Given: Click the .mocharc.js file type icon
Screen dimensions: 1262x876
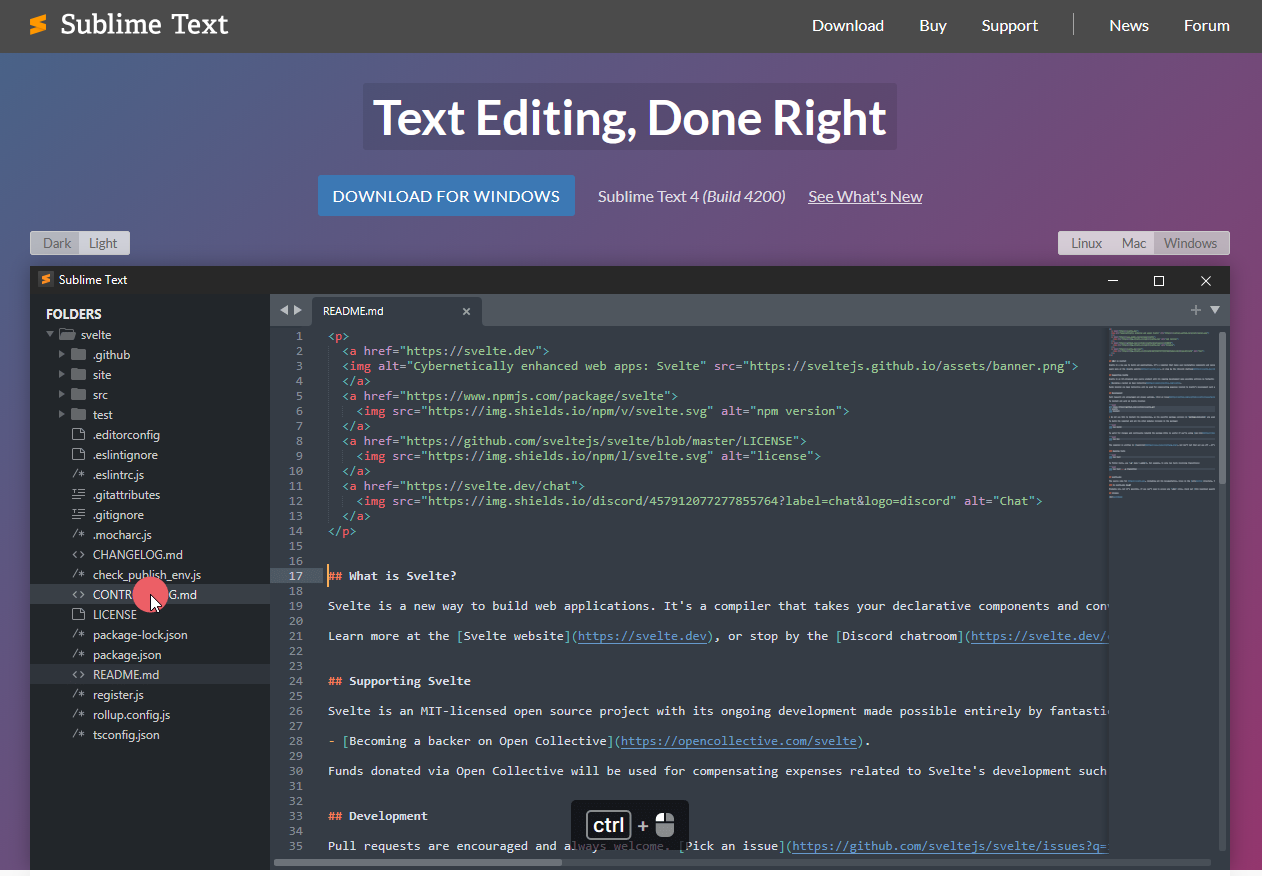Looking at the screenshot, I should (x=79, y=534).
